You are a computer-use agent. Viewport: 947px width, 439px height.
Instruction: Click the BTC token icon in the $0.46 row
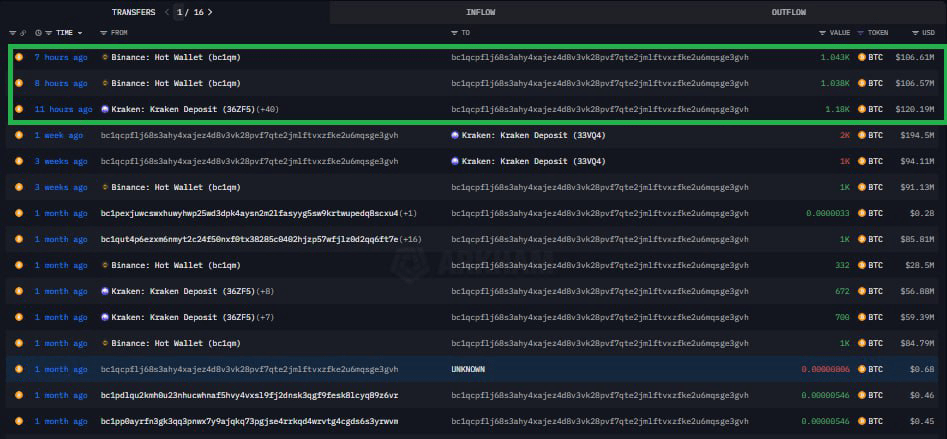[x=862, y=395]
